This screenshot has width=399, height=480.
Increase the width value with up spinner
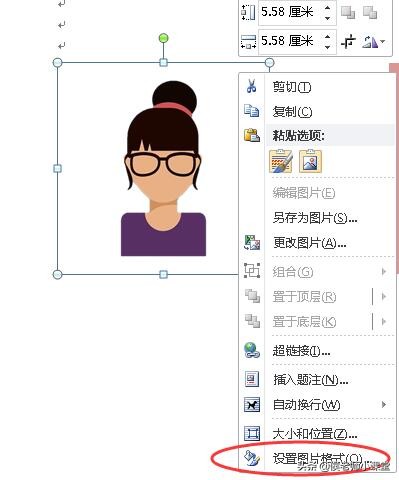click(x=328, y=37)
